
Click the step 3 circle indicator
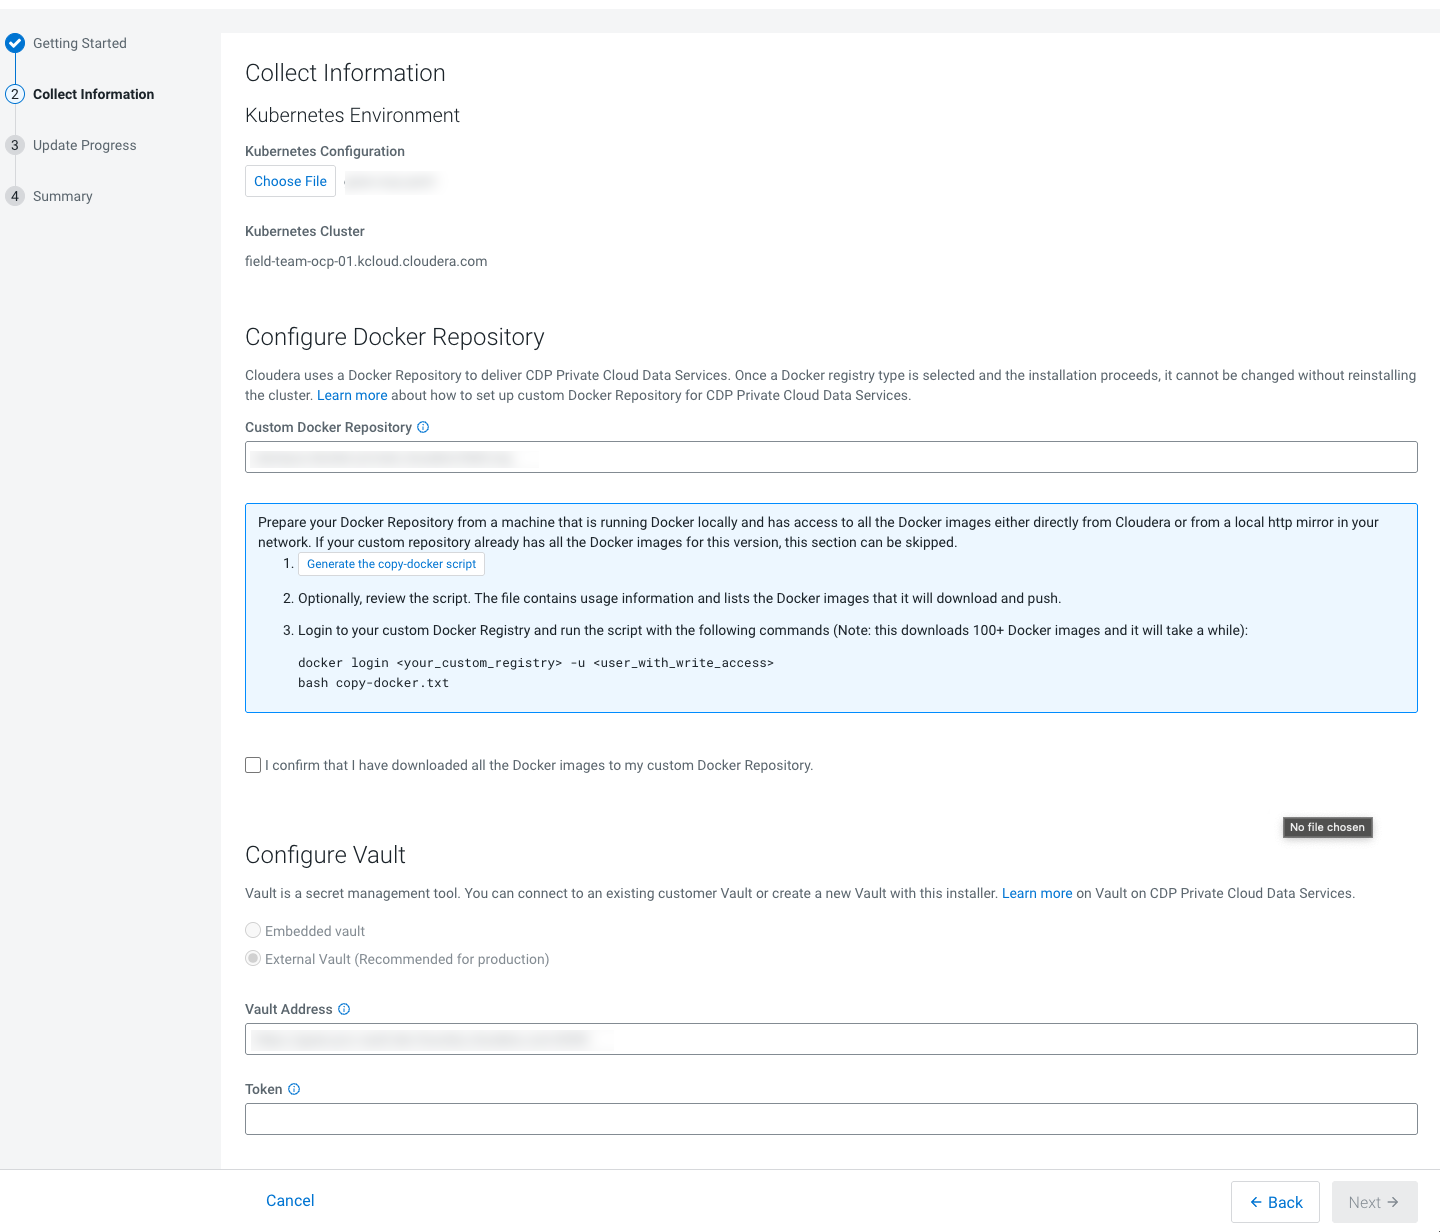point(15,145)
